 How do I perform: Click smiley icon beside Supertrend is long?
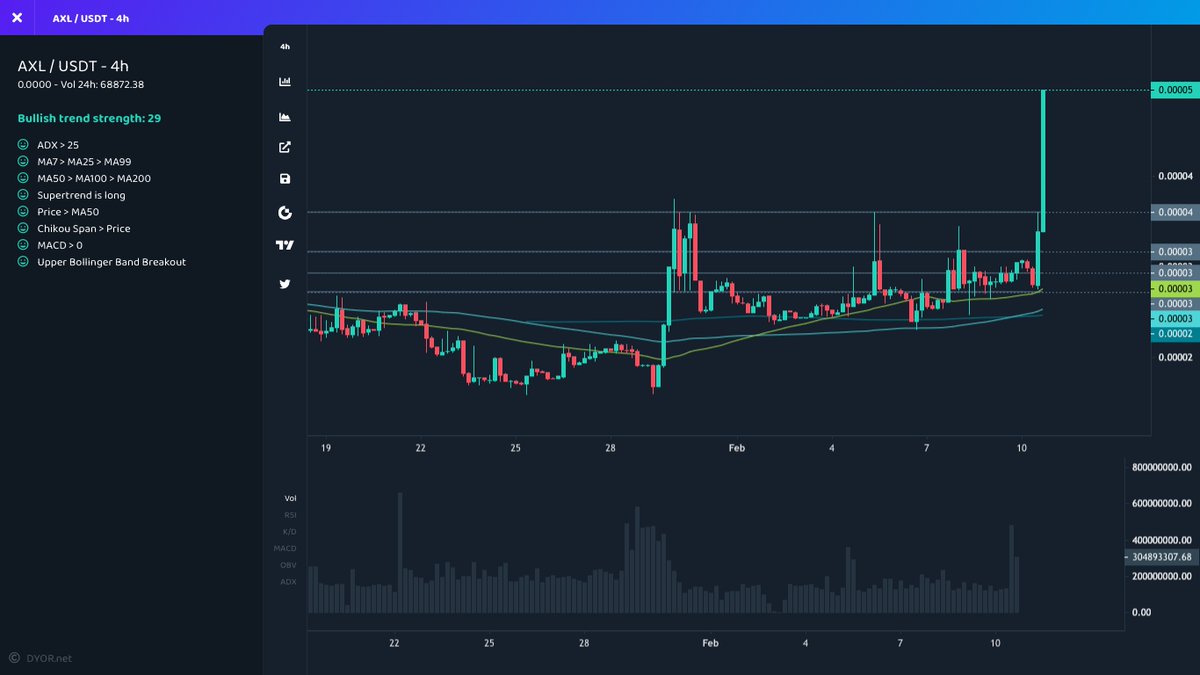[x=23, y=195]
